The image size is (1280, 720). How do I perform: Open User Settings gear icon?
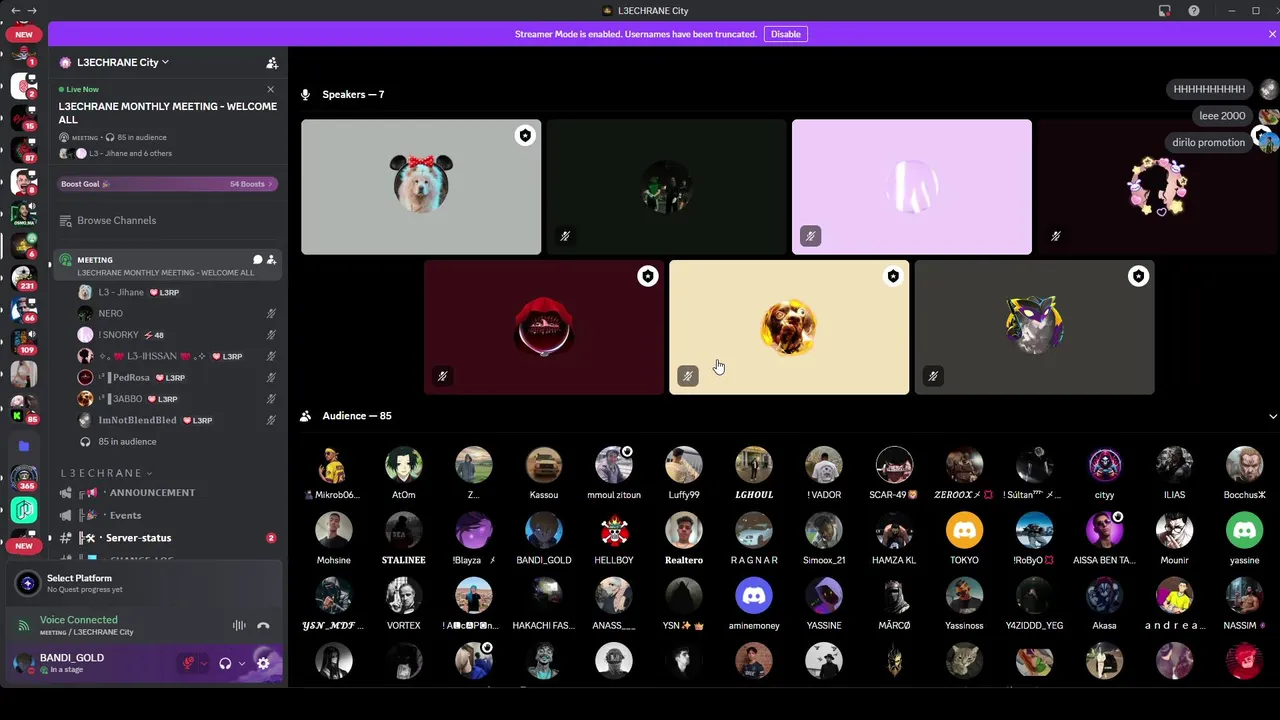[263, 663]
